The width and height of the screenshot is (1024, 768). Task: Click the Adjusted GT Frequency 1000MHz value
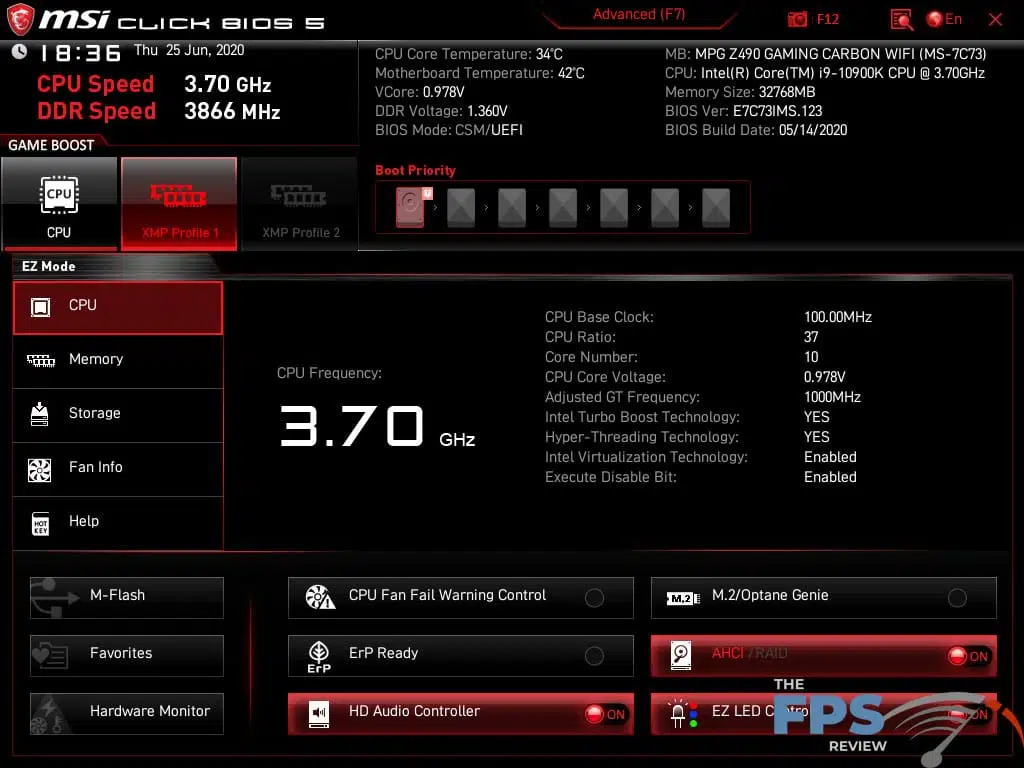pos(832,397)
